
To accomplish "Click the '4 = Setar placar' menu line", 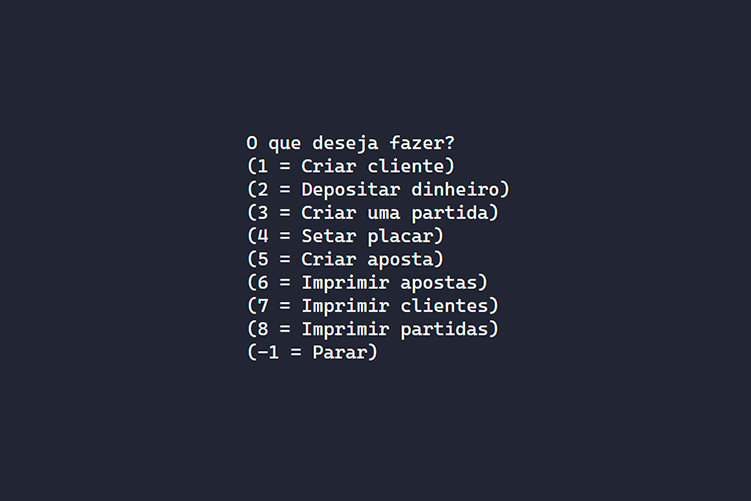I will point(345,236).
